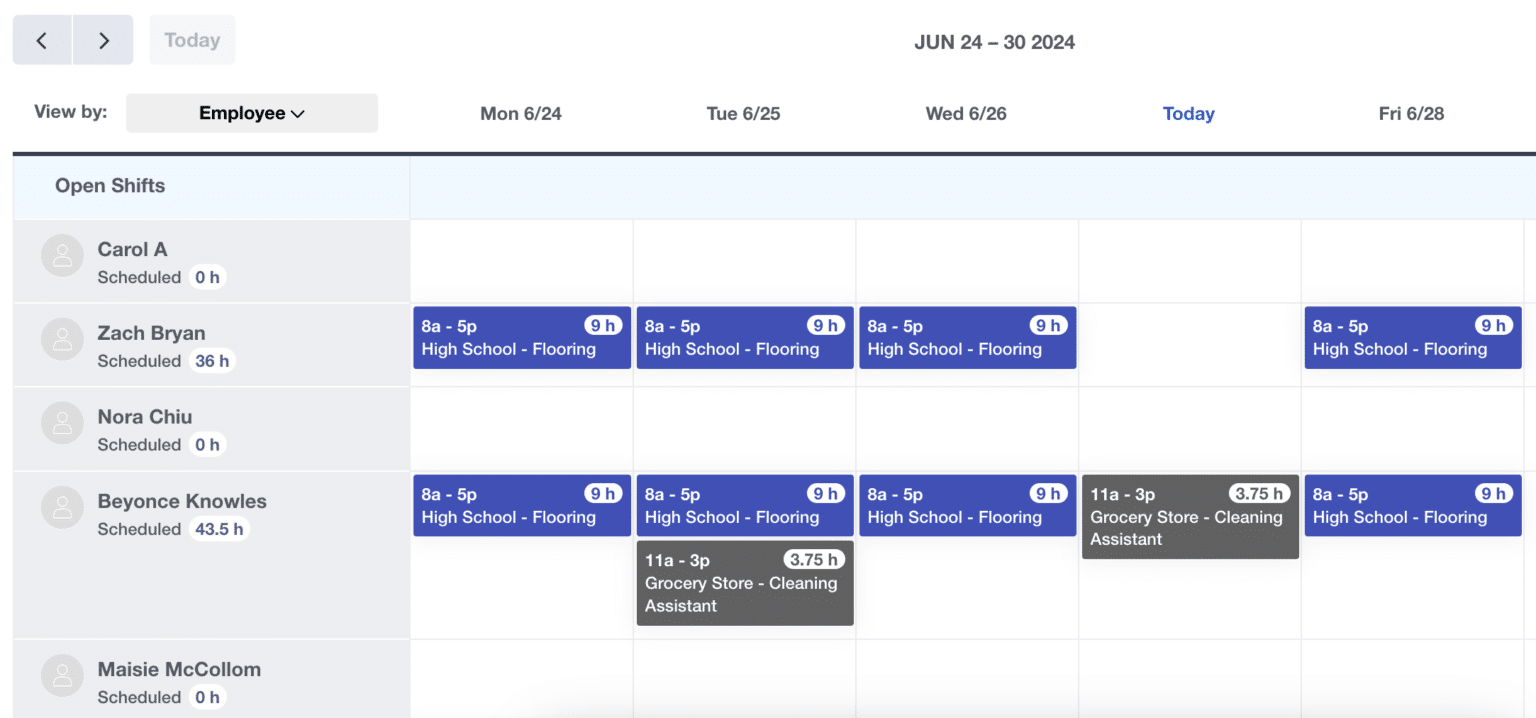Screen dimensions: 1536x718
Task: Open Beyonce's Tuesday Grocery Store Cleaning shift
Action: (744, 583)
